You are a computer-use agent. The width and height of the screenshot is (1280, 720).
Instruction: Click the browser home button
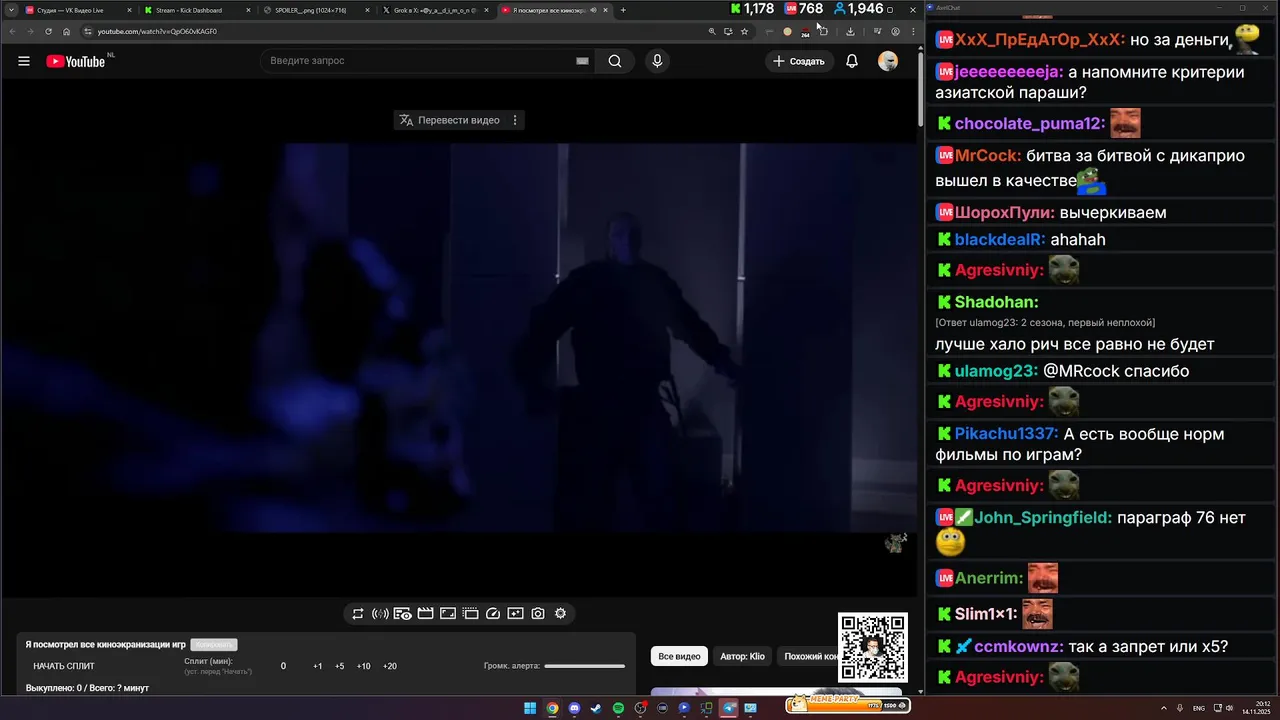click(67, 31)
